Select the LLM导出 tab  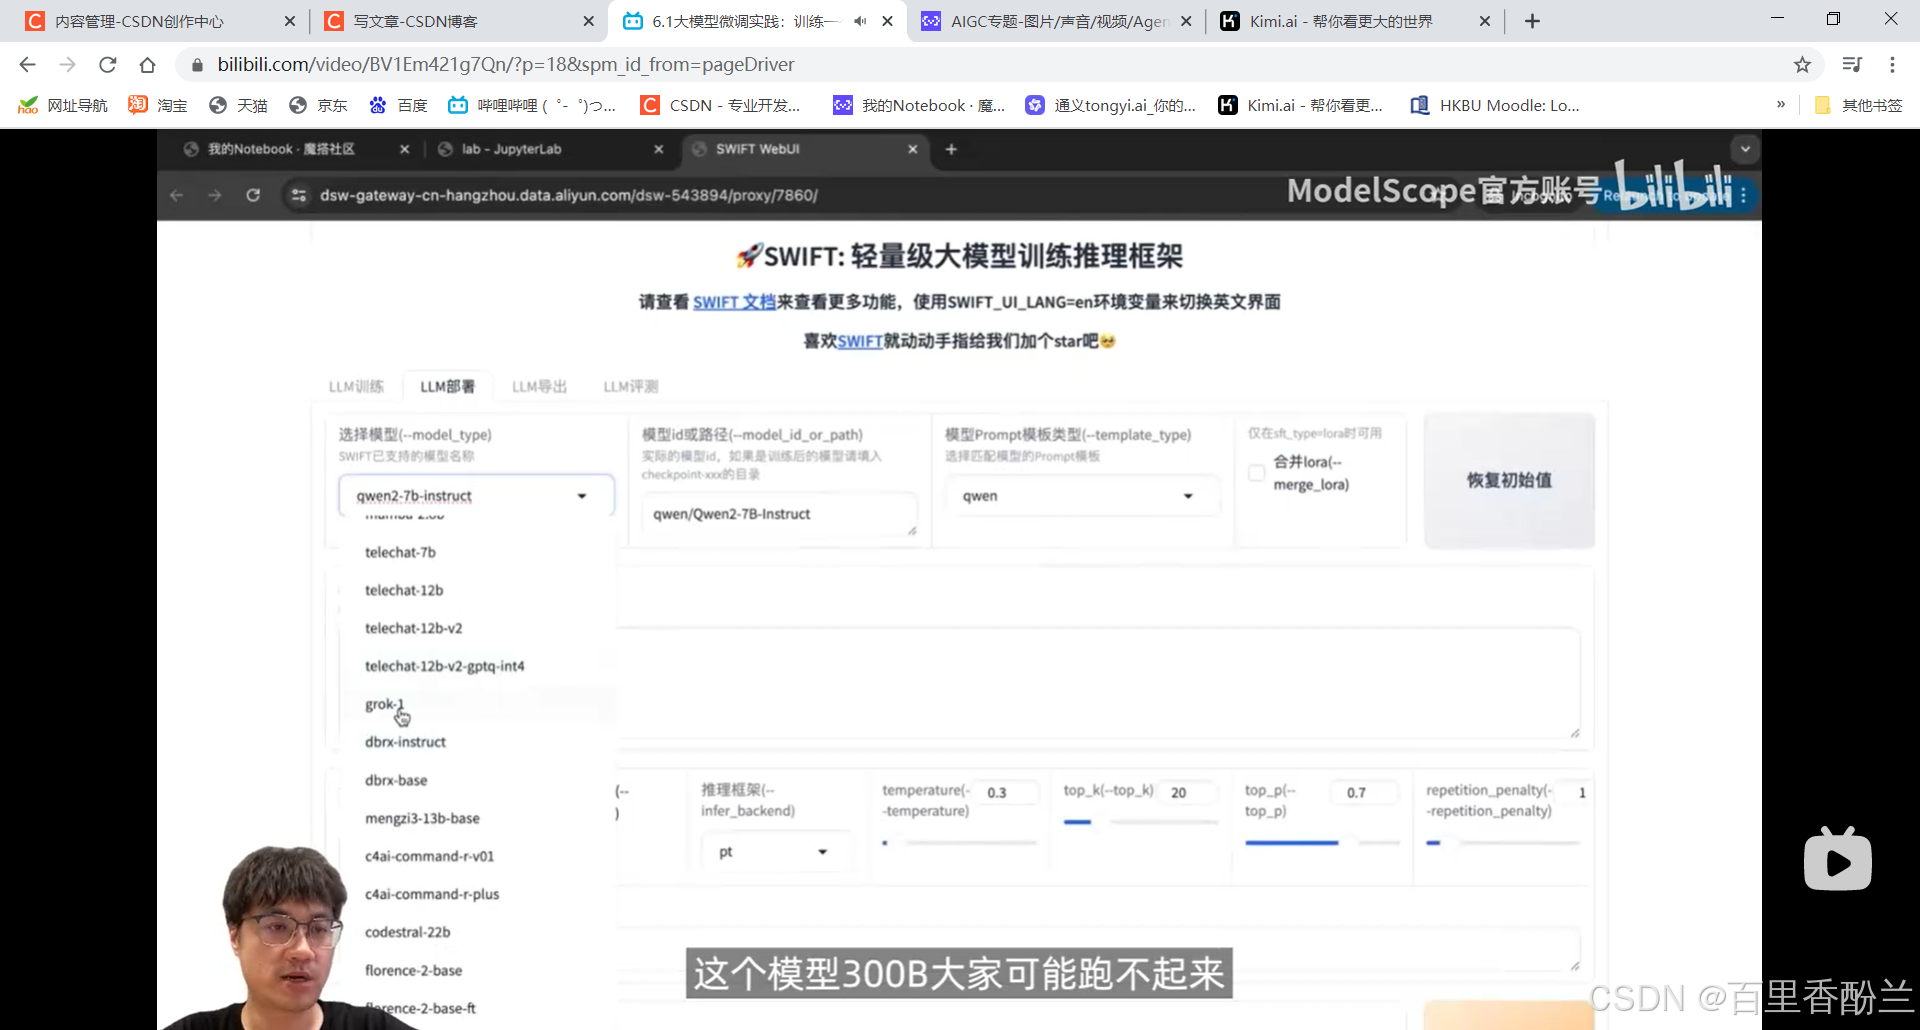click(539, 387)
